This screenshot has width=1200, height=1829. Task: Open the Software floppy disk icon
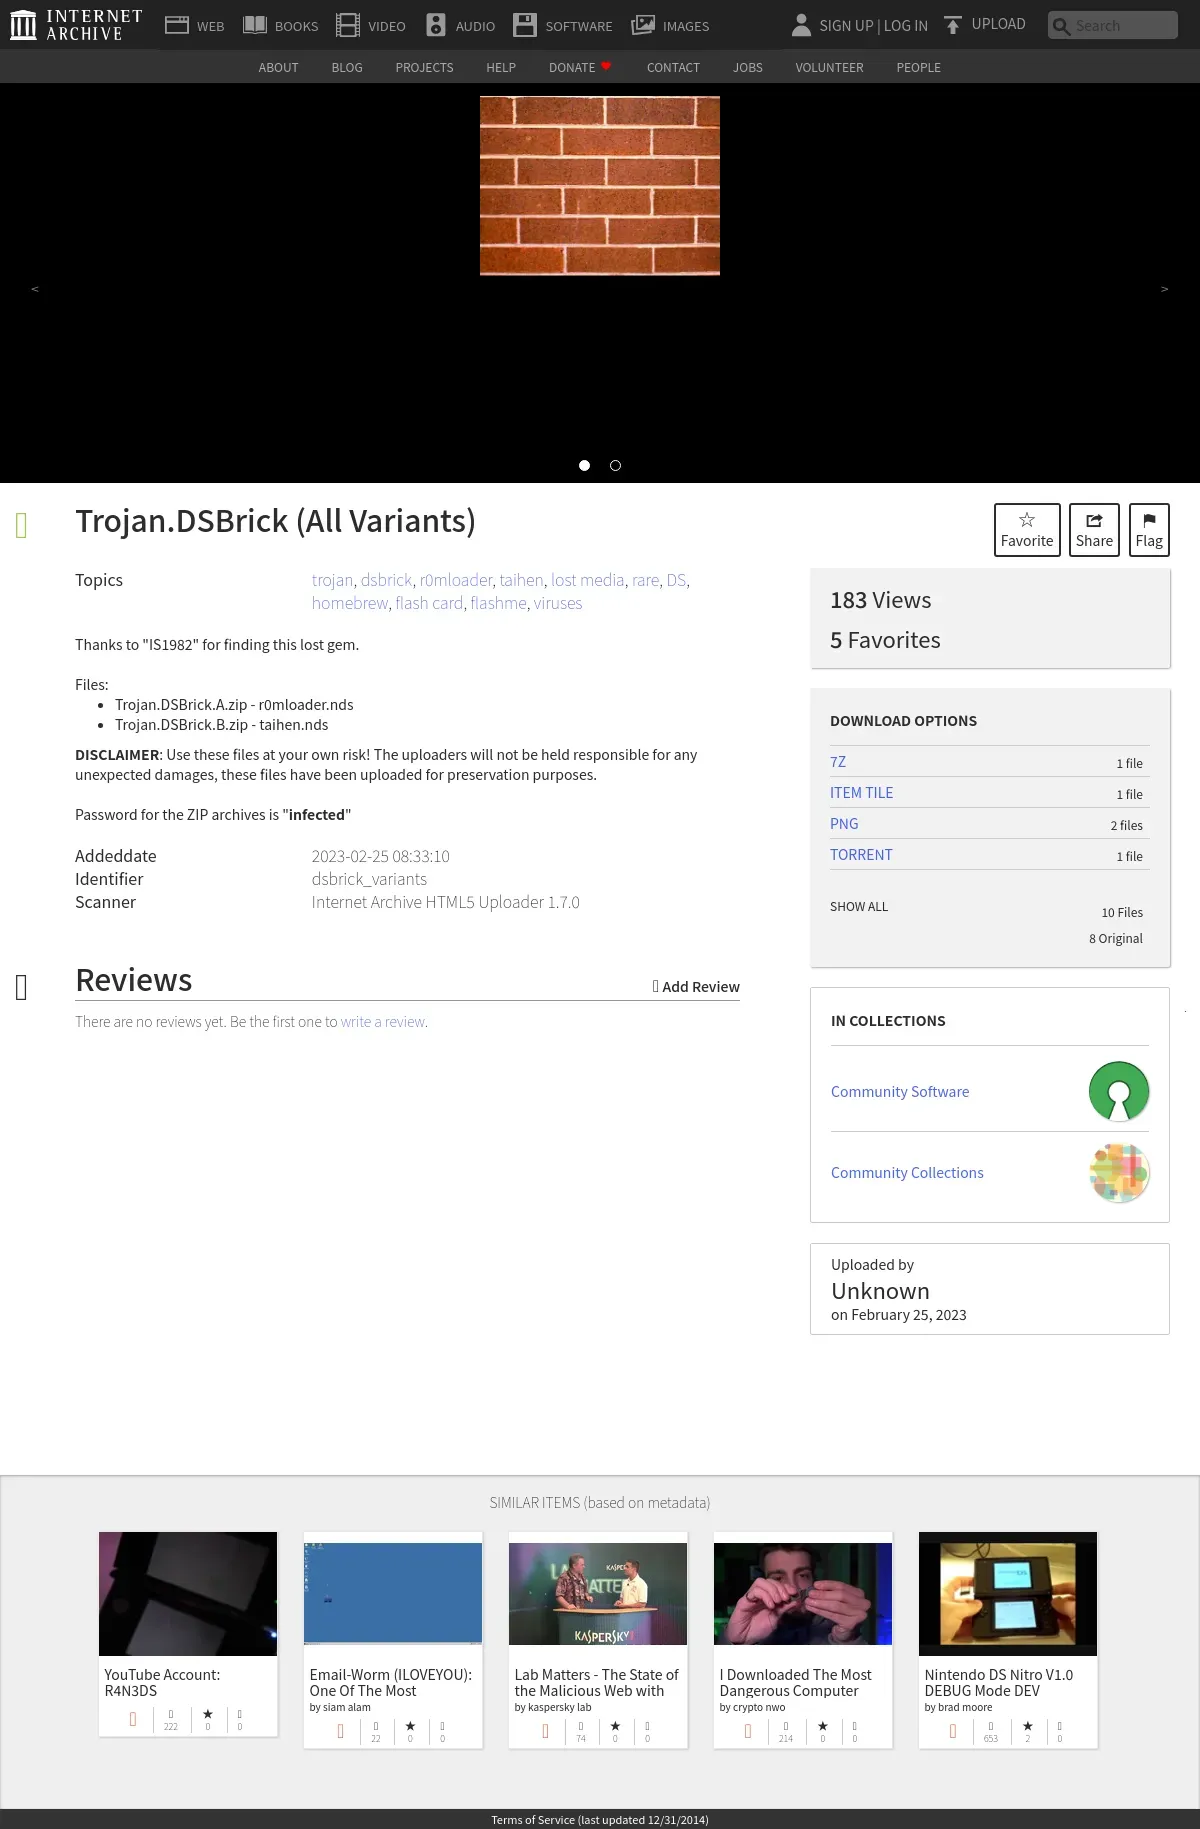pos(525,25)
